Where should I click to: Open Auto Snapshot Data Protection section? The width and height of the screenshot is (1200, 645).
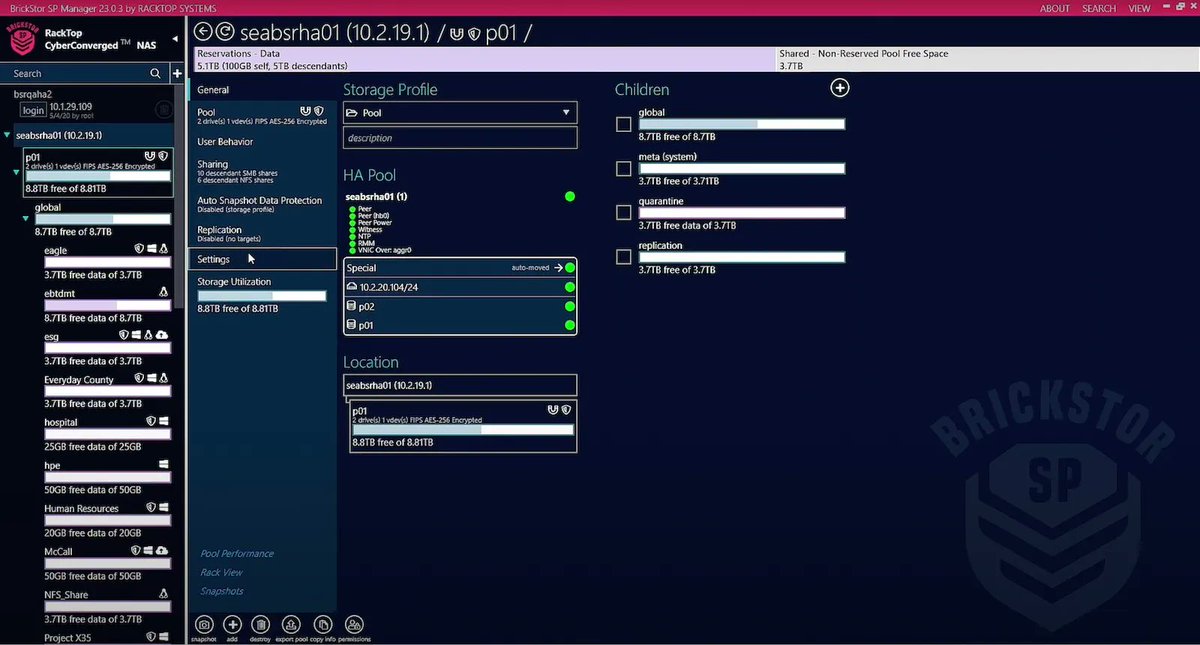(262, 205)
